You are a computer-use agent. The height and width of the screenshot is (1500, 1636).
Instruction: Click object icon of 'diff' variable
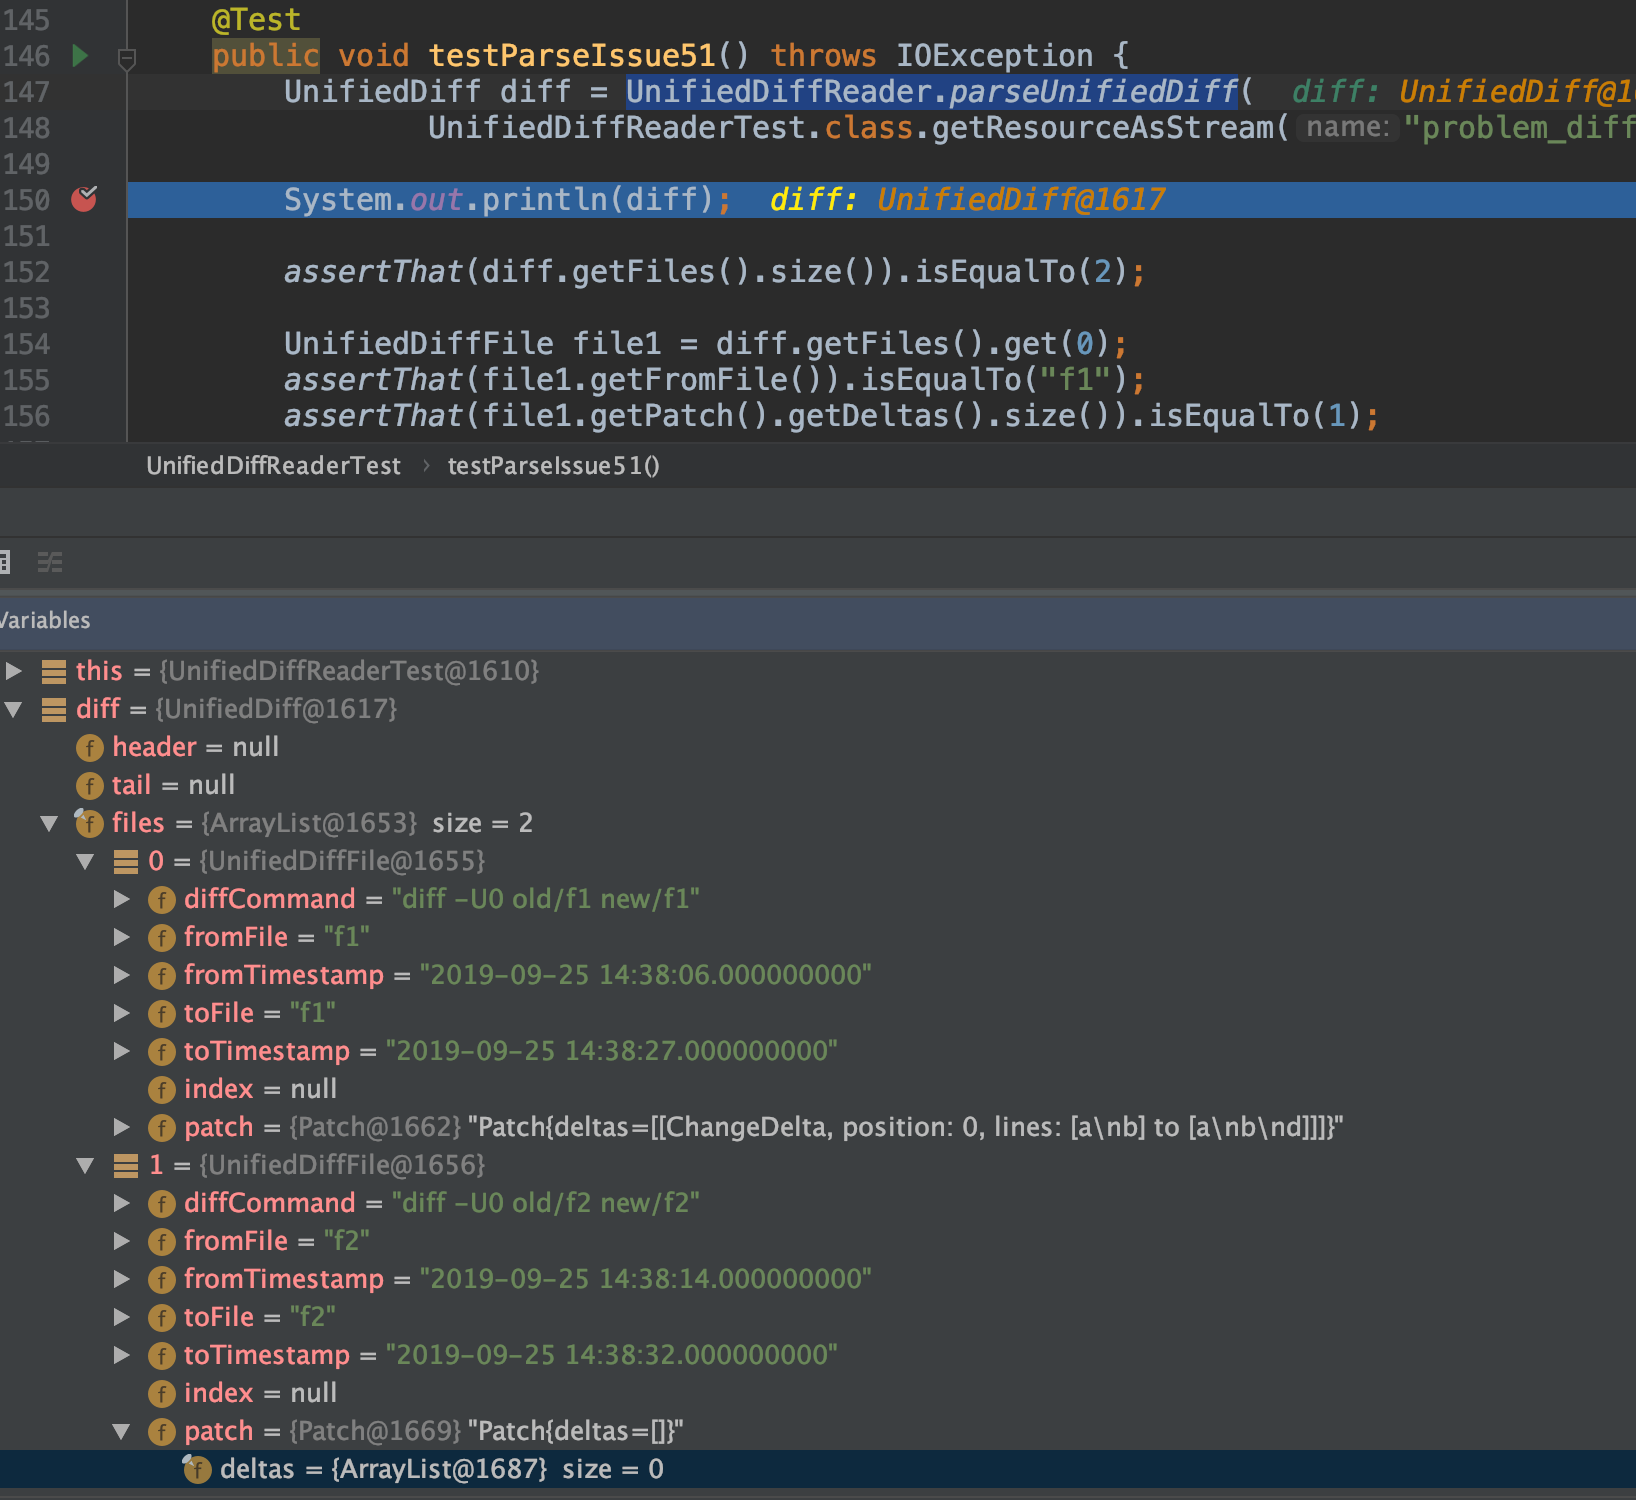[x=54, y=709]
